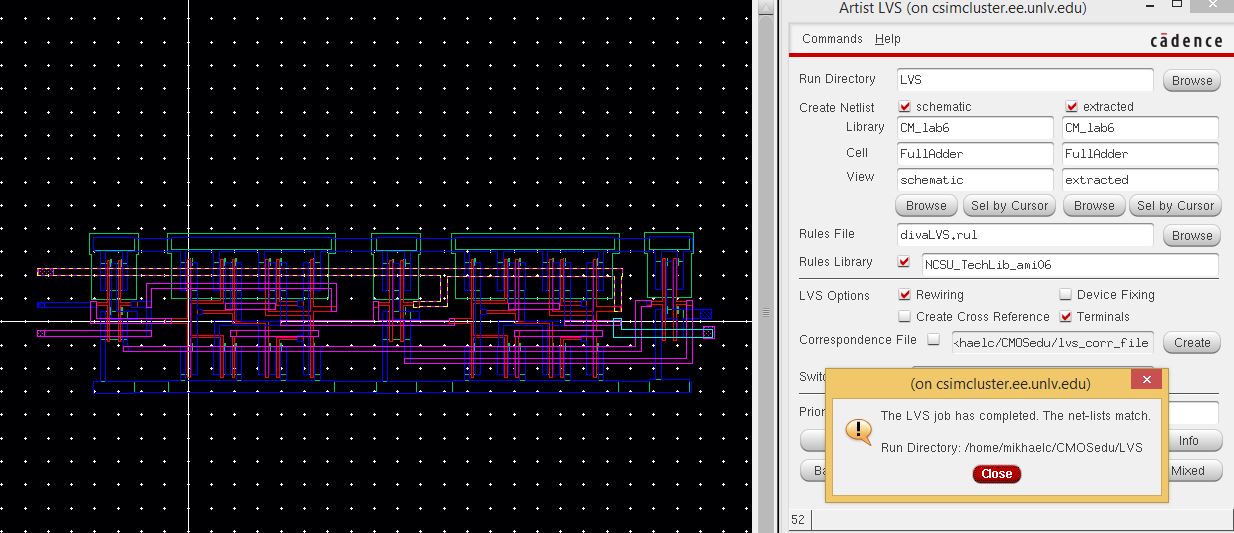Screen dimensions: 1234x533
Task: Click the red X on the popup title bar
Action: (x=1146, y=380)
